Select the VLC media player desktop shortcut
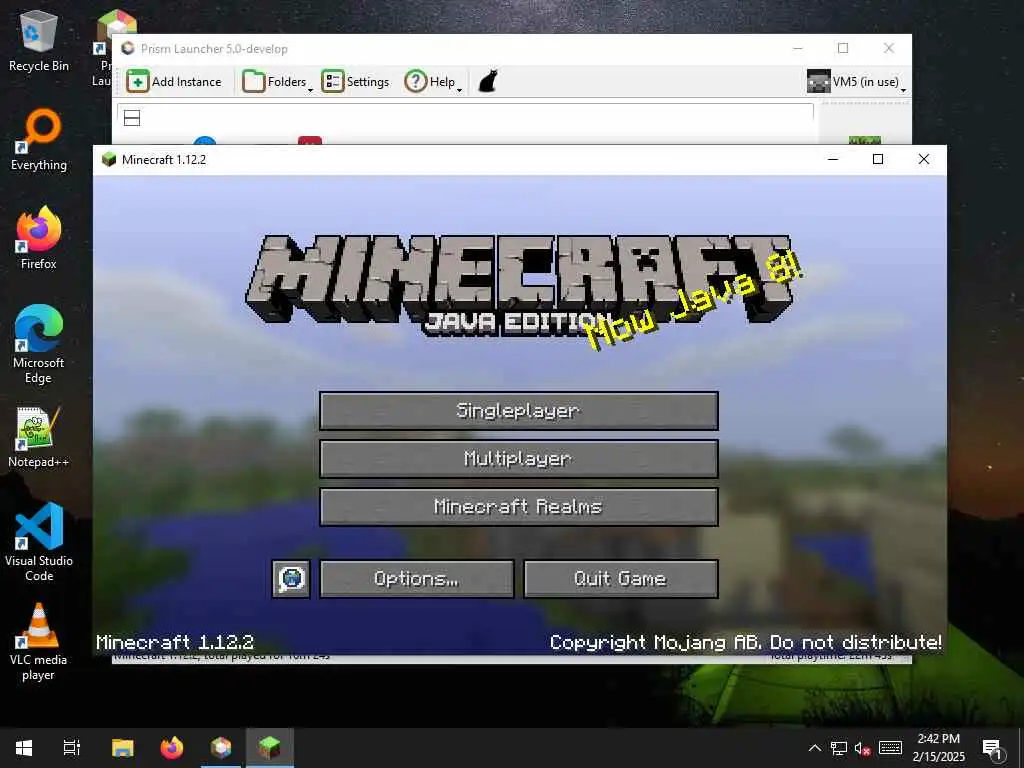This screenshot has height=768, width=1024. coord(39,642)
